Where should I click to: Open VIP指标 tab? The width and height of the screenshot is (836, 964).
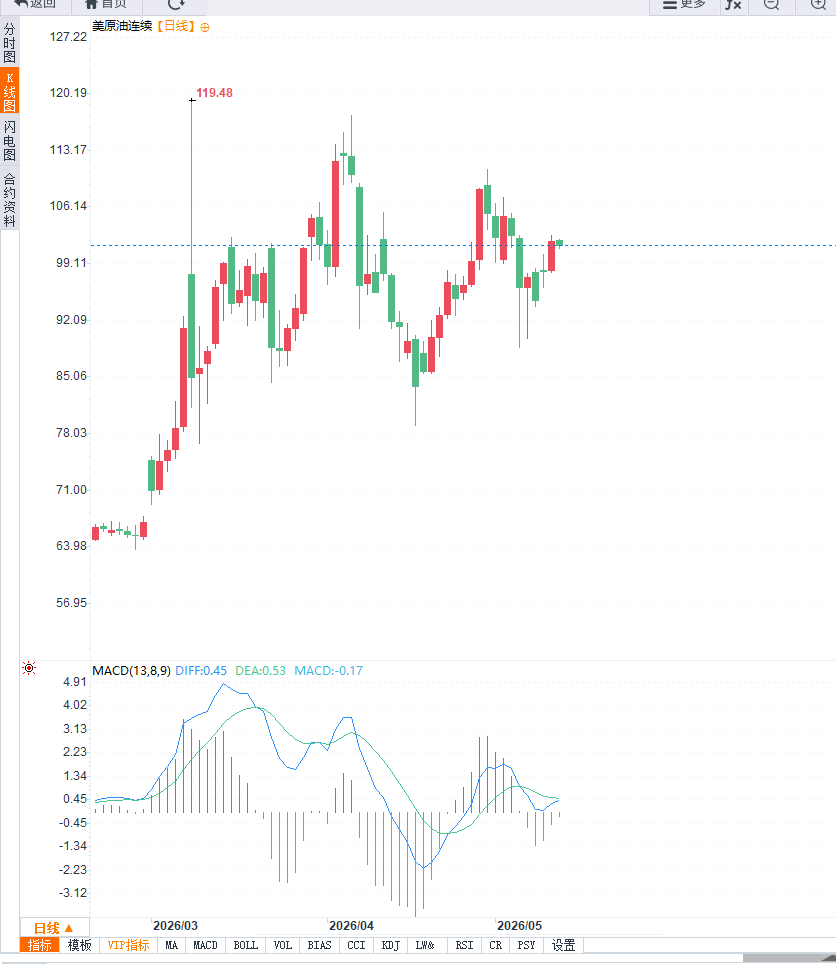tap(128, 946)
